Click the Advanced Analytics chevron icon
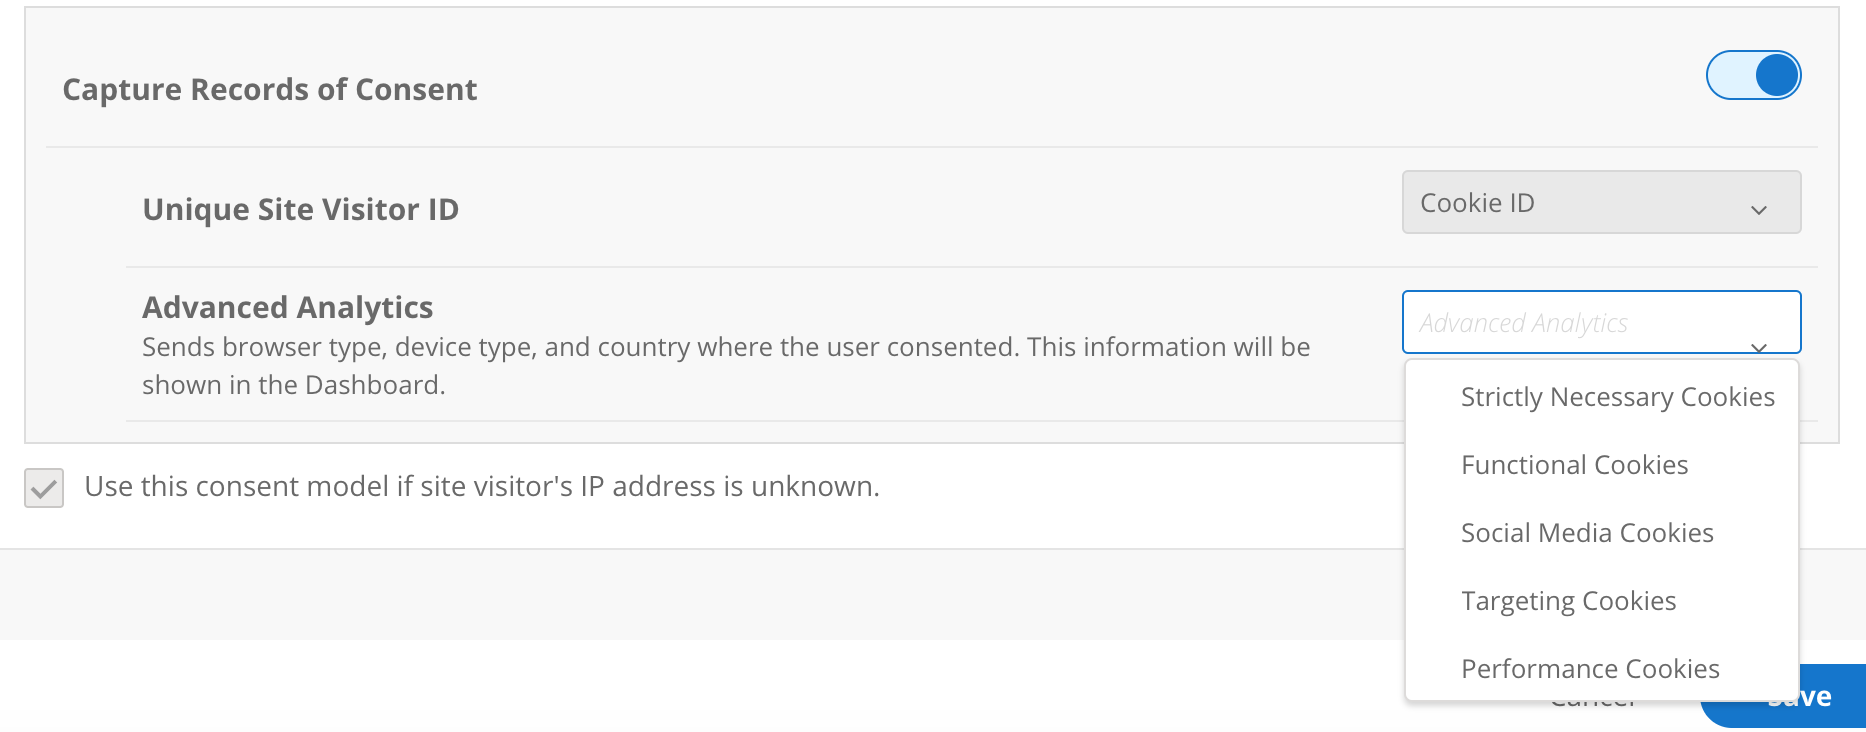1866x732 pixels. coord(1761,349)
